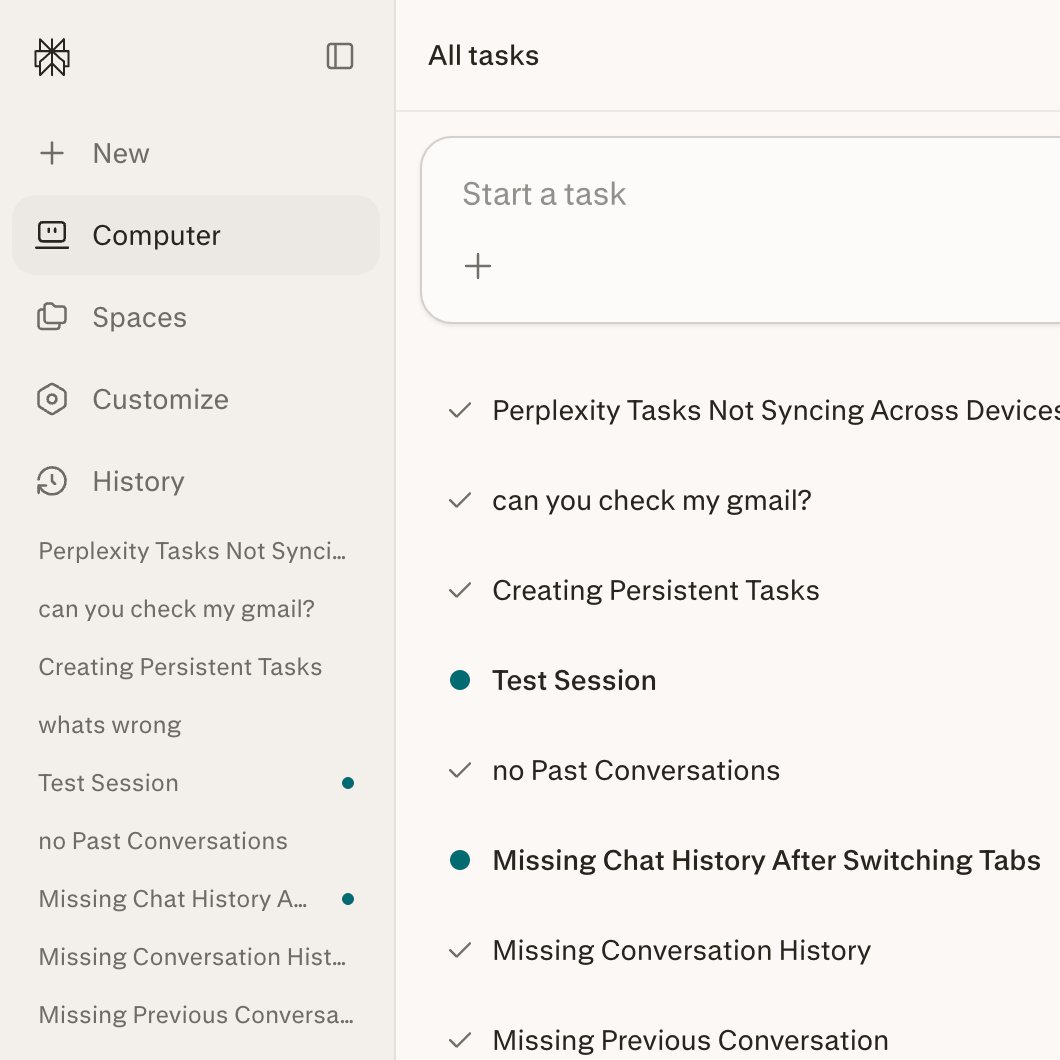Click the Computer laptop icon
Viewport: 1060px width, 1060px height.
point(52,235)
